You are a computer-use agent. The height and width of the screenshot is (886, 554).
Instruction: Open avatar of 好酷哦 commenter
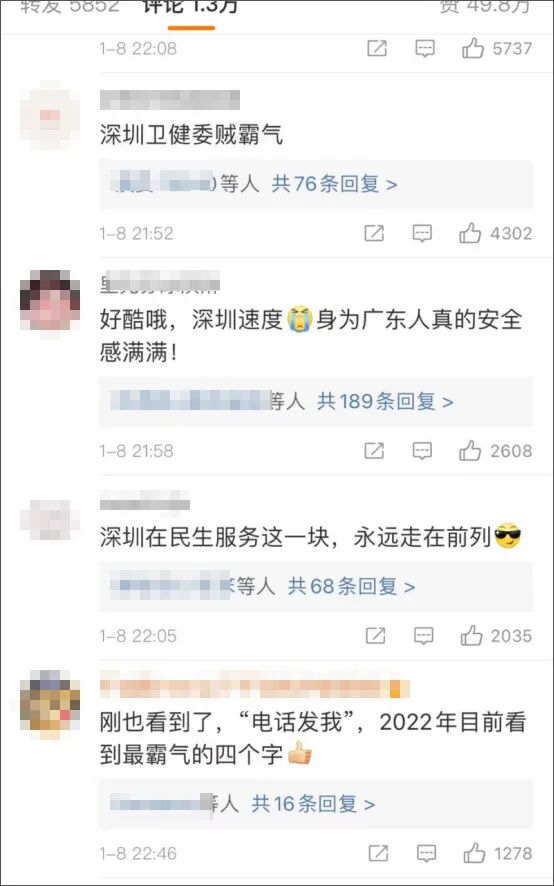pyautogui.click(x=50, y=301)
